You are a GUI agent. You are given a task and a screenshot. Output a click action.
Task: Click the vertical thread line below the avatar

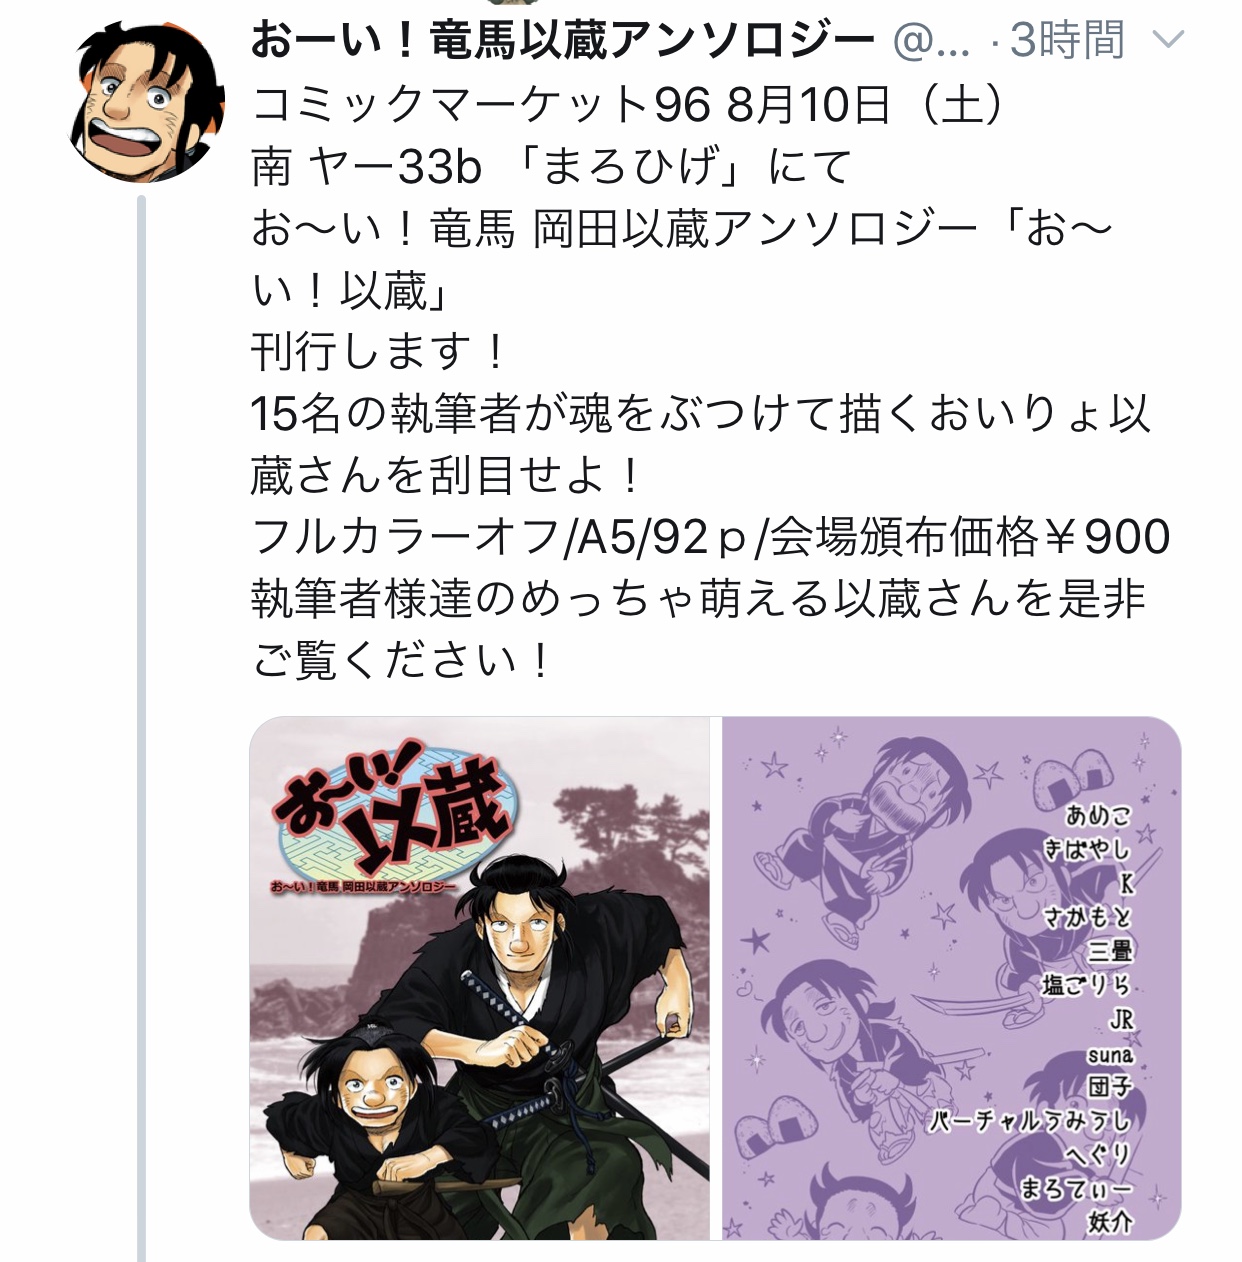pos(141,728)
